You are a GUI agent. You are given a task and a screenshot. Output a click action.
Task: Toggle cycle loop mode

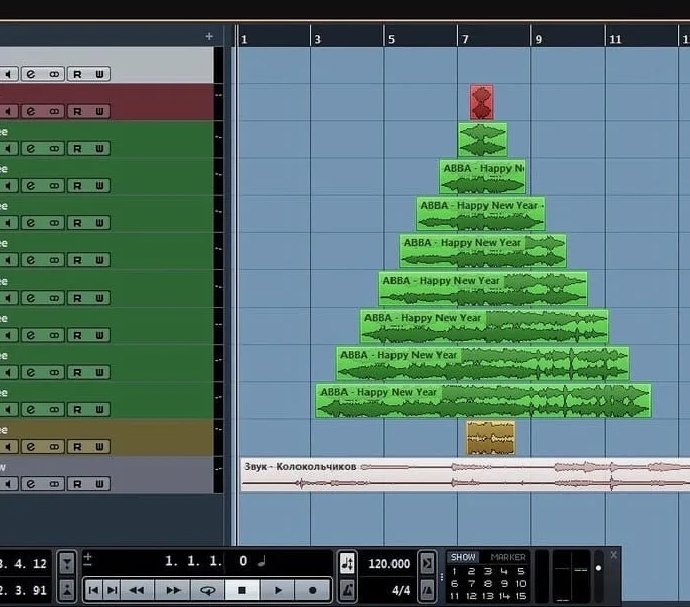[x=207, y=590]
